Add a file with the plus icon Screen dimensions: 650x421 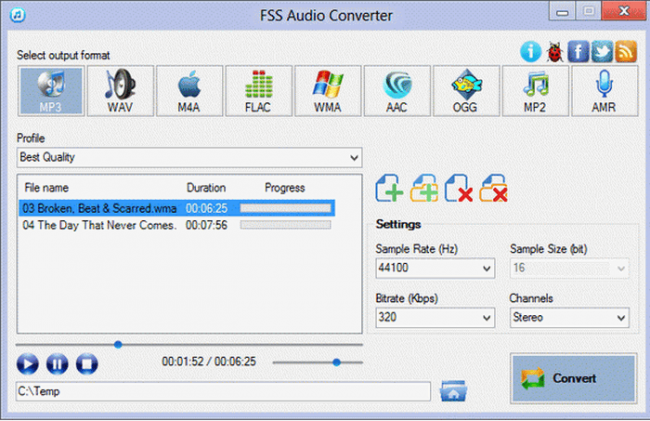coord(389,189)
